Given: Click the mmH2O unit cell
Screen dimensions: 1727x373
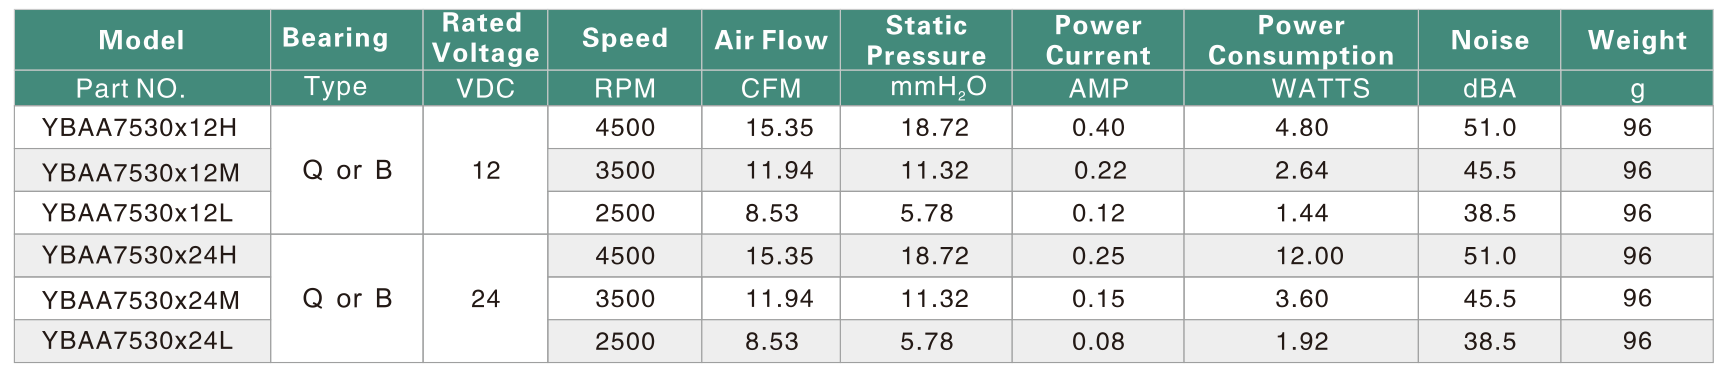Looking at the screenshot, I should 938,88.
